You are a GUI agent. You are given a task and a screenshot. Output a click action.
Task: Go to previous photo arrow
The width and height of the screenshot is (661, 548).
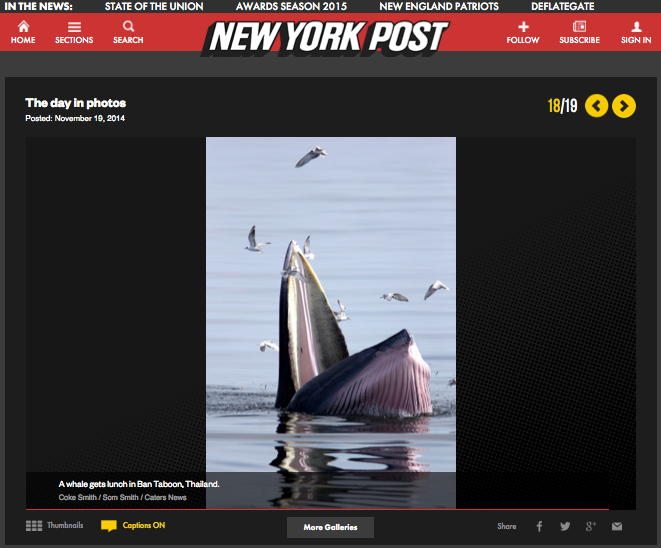click(597, 106)
